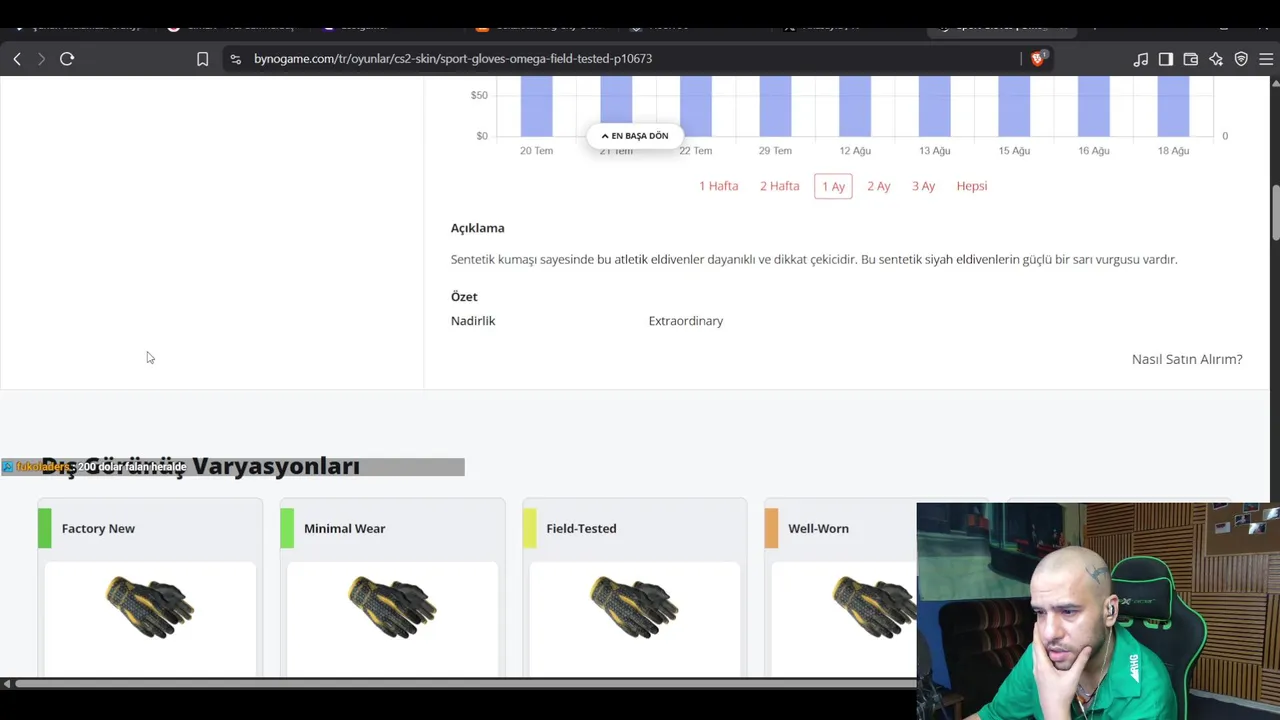
Task: Open the Well-Worn variation card title
Action: [818, 528]
